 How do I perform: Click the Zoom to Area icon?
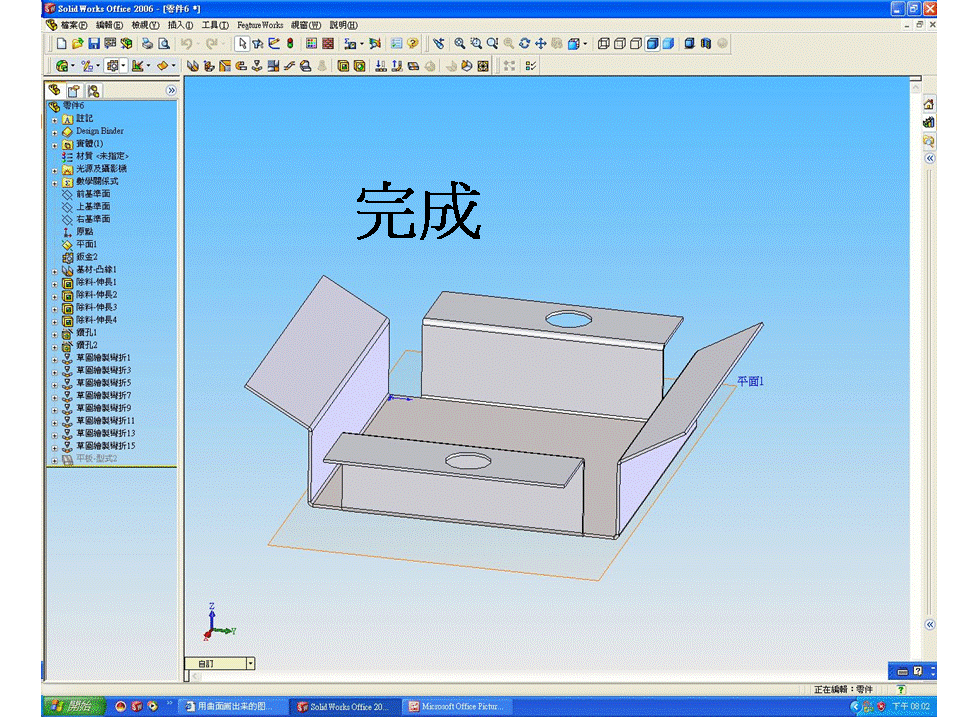[x=475, y=44]
